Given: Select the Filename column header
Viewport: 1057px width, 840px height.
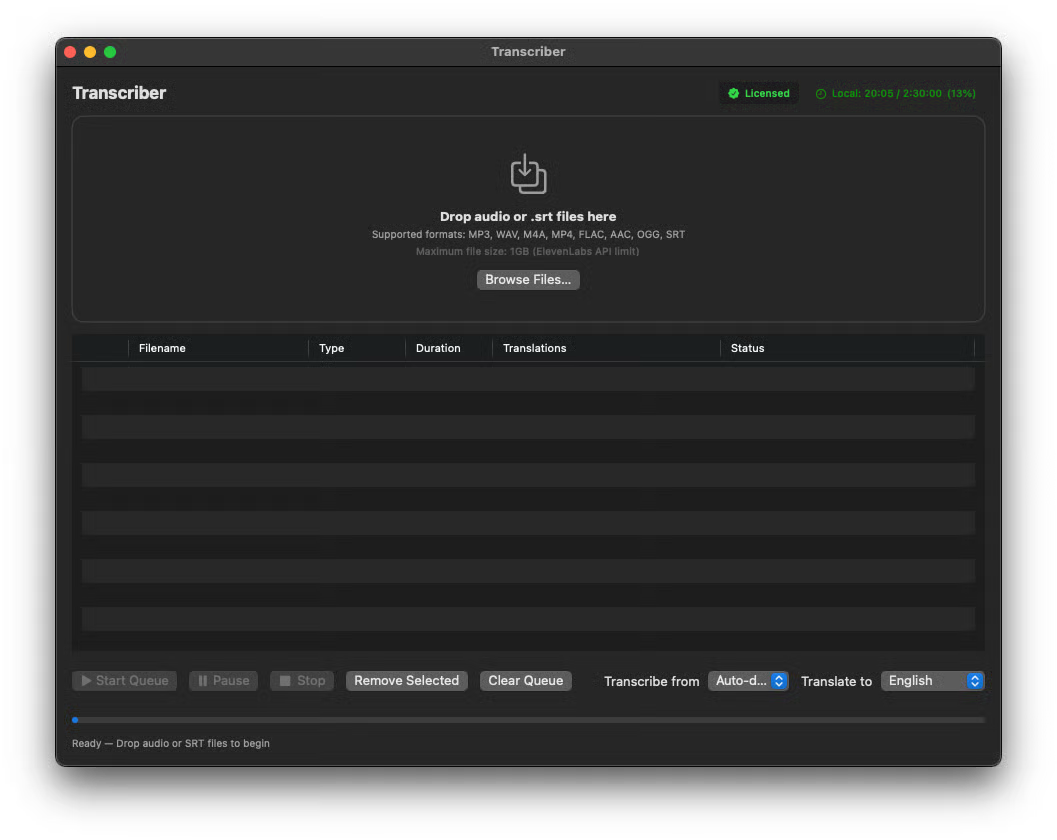Looking at the screenshot, I should click(x=162, y=347).
